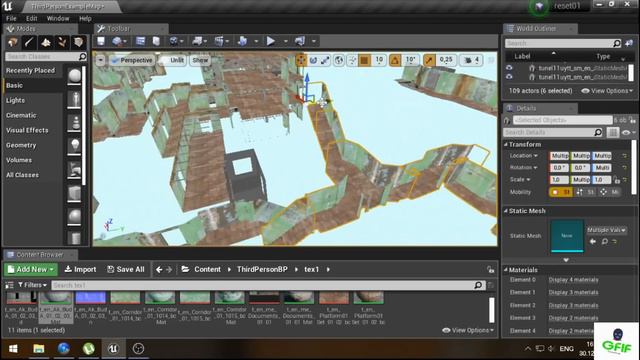Open the rotation snap 10° dropdown
The width and height of the screenshot is (640, 360).
coord(410,60)
